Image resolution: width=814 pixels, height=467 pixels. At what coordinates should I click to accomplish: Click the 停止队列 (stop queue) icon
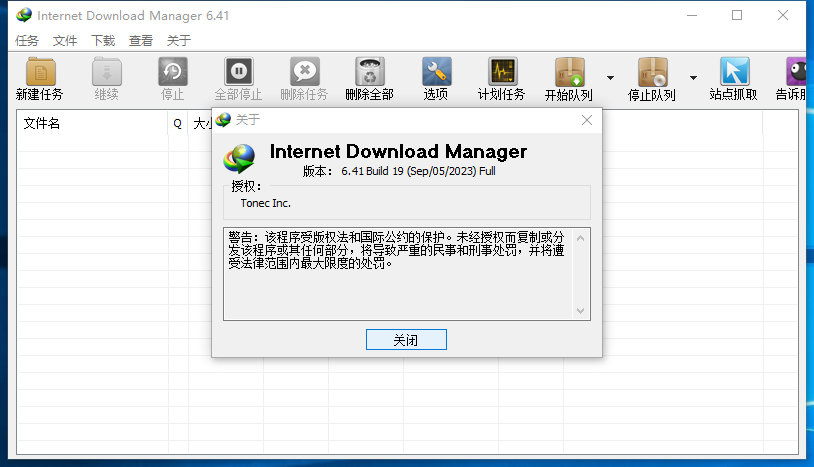coord(653,72)
